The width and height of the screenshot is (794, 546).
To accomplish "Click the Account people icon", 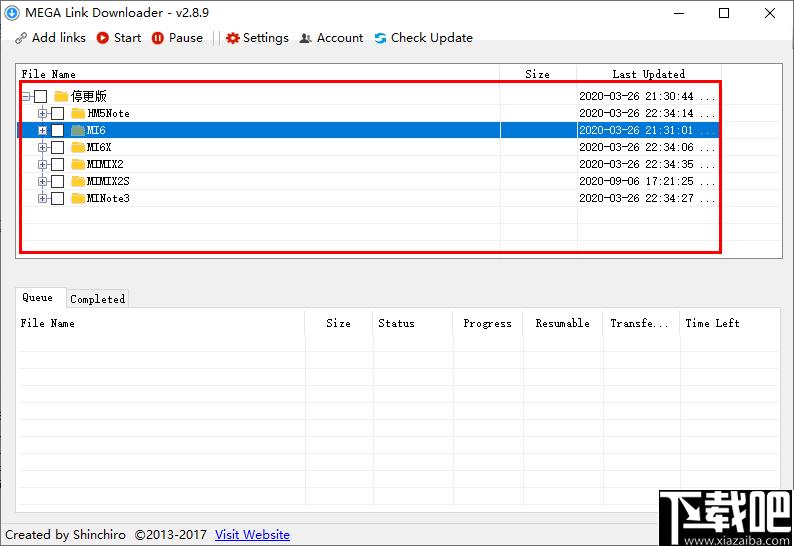I will point(305,38).
